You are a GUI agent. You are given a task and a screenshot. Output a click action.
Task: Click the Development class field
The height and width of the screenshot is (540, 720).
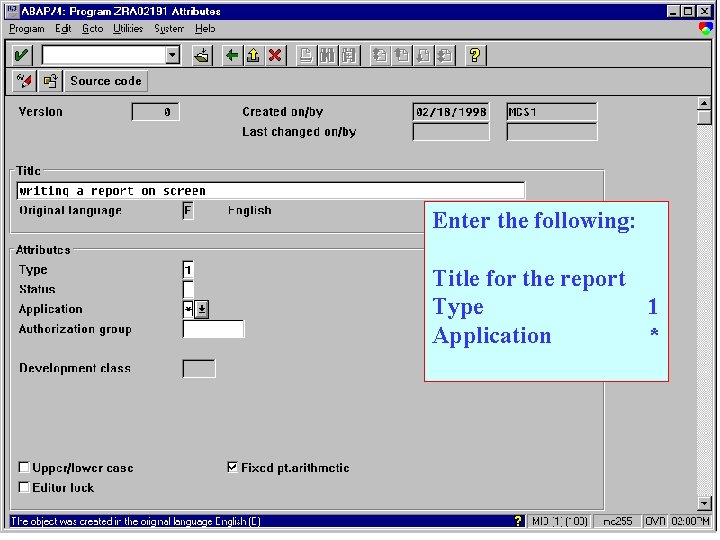point(199,368)
